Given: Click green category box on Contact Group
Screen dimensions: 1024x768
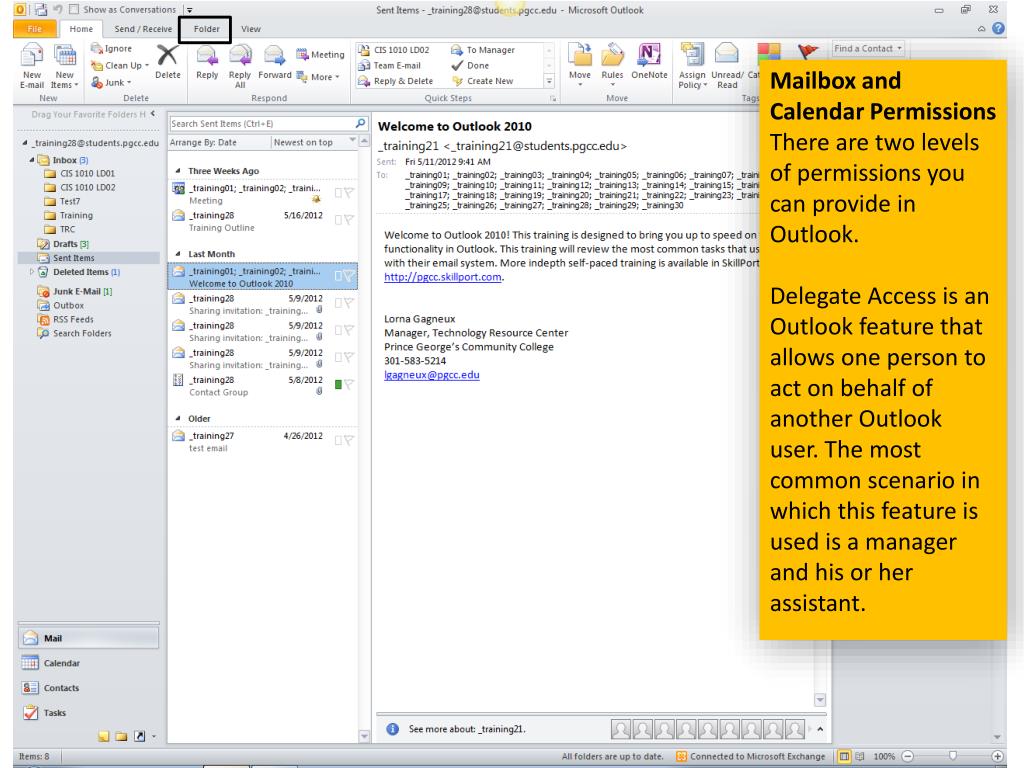Looking at the screenshot, I should (338, 385).
